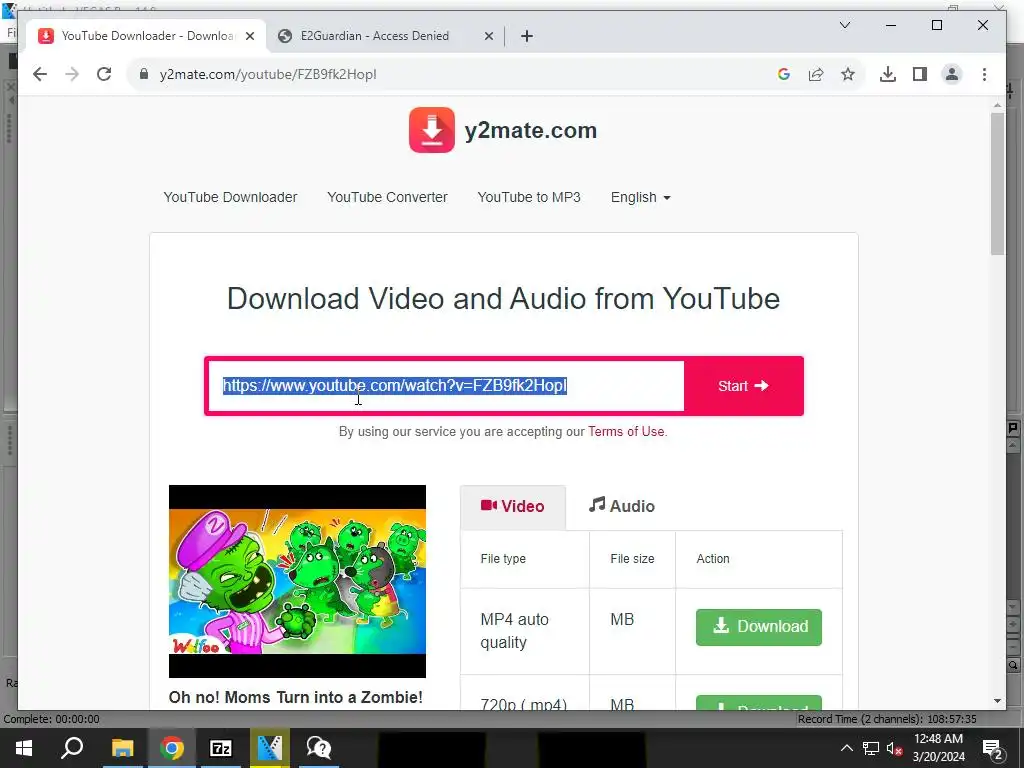Switch to the Audio tab
Image resolution: width=1024 pixels, height=768 pixels.
622,506
